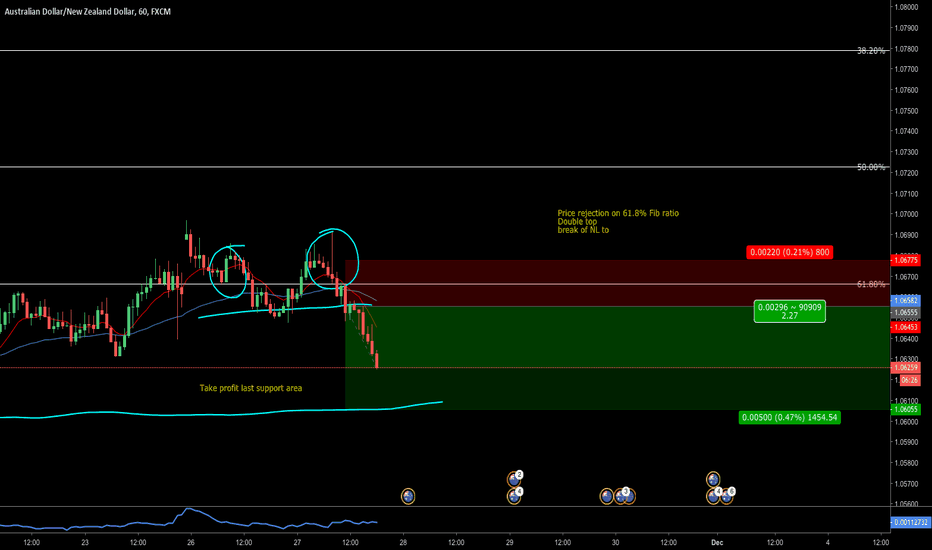This screenshot has width=932, height=550.
Task: Open the event flag badged 2 above the 29th
Action: (x=514, y=479)
